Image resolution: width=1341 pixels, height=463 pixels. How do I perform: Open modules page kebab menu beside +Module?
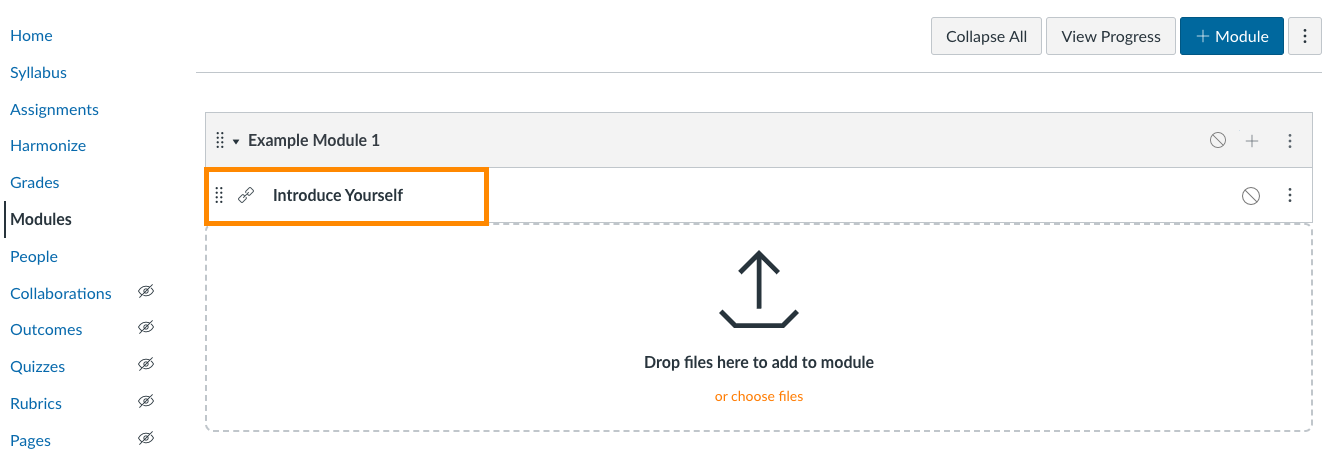(1304, 36)
